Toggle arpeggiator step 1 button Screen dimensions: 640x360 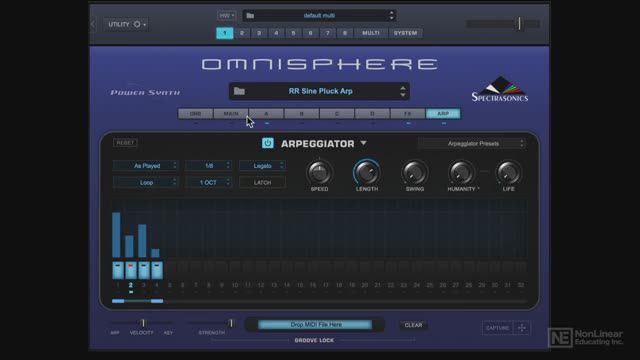(x=118, y=270)
